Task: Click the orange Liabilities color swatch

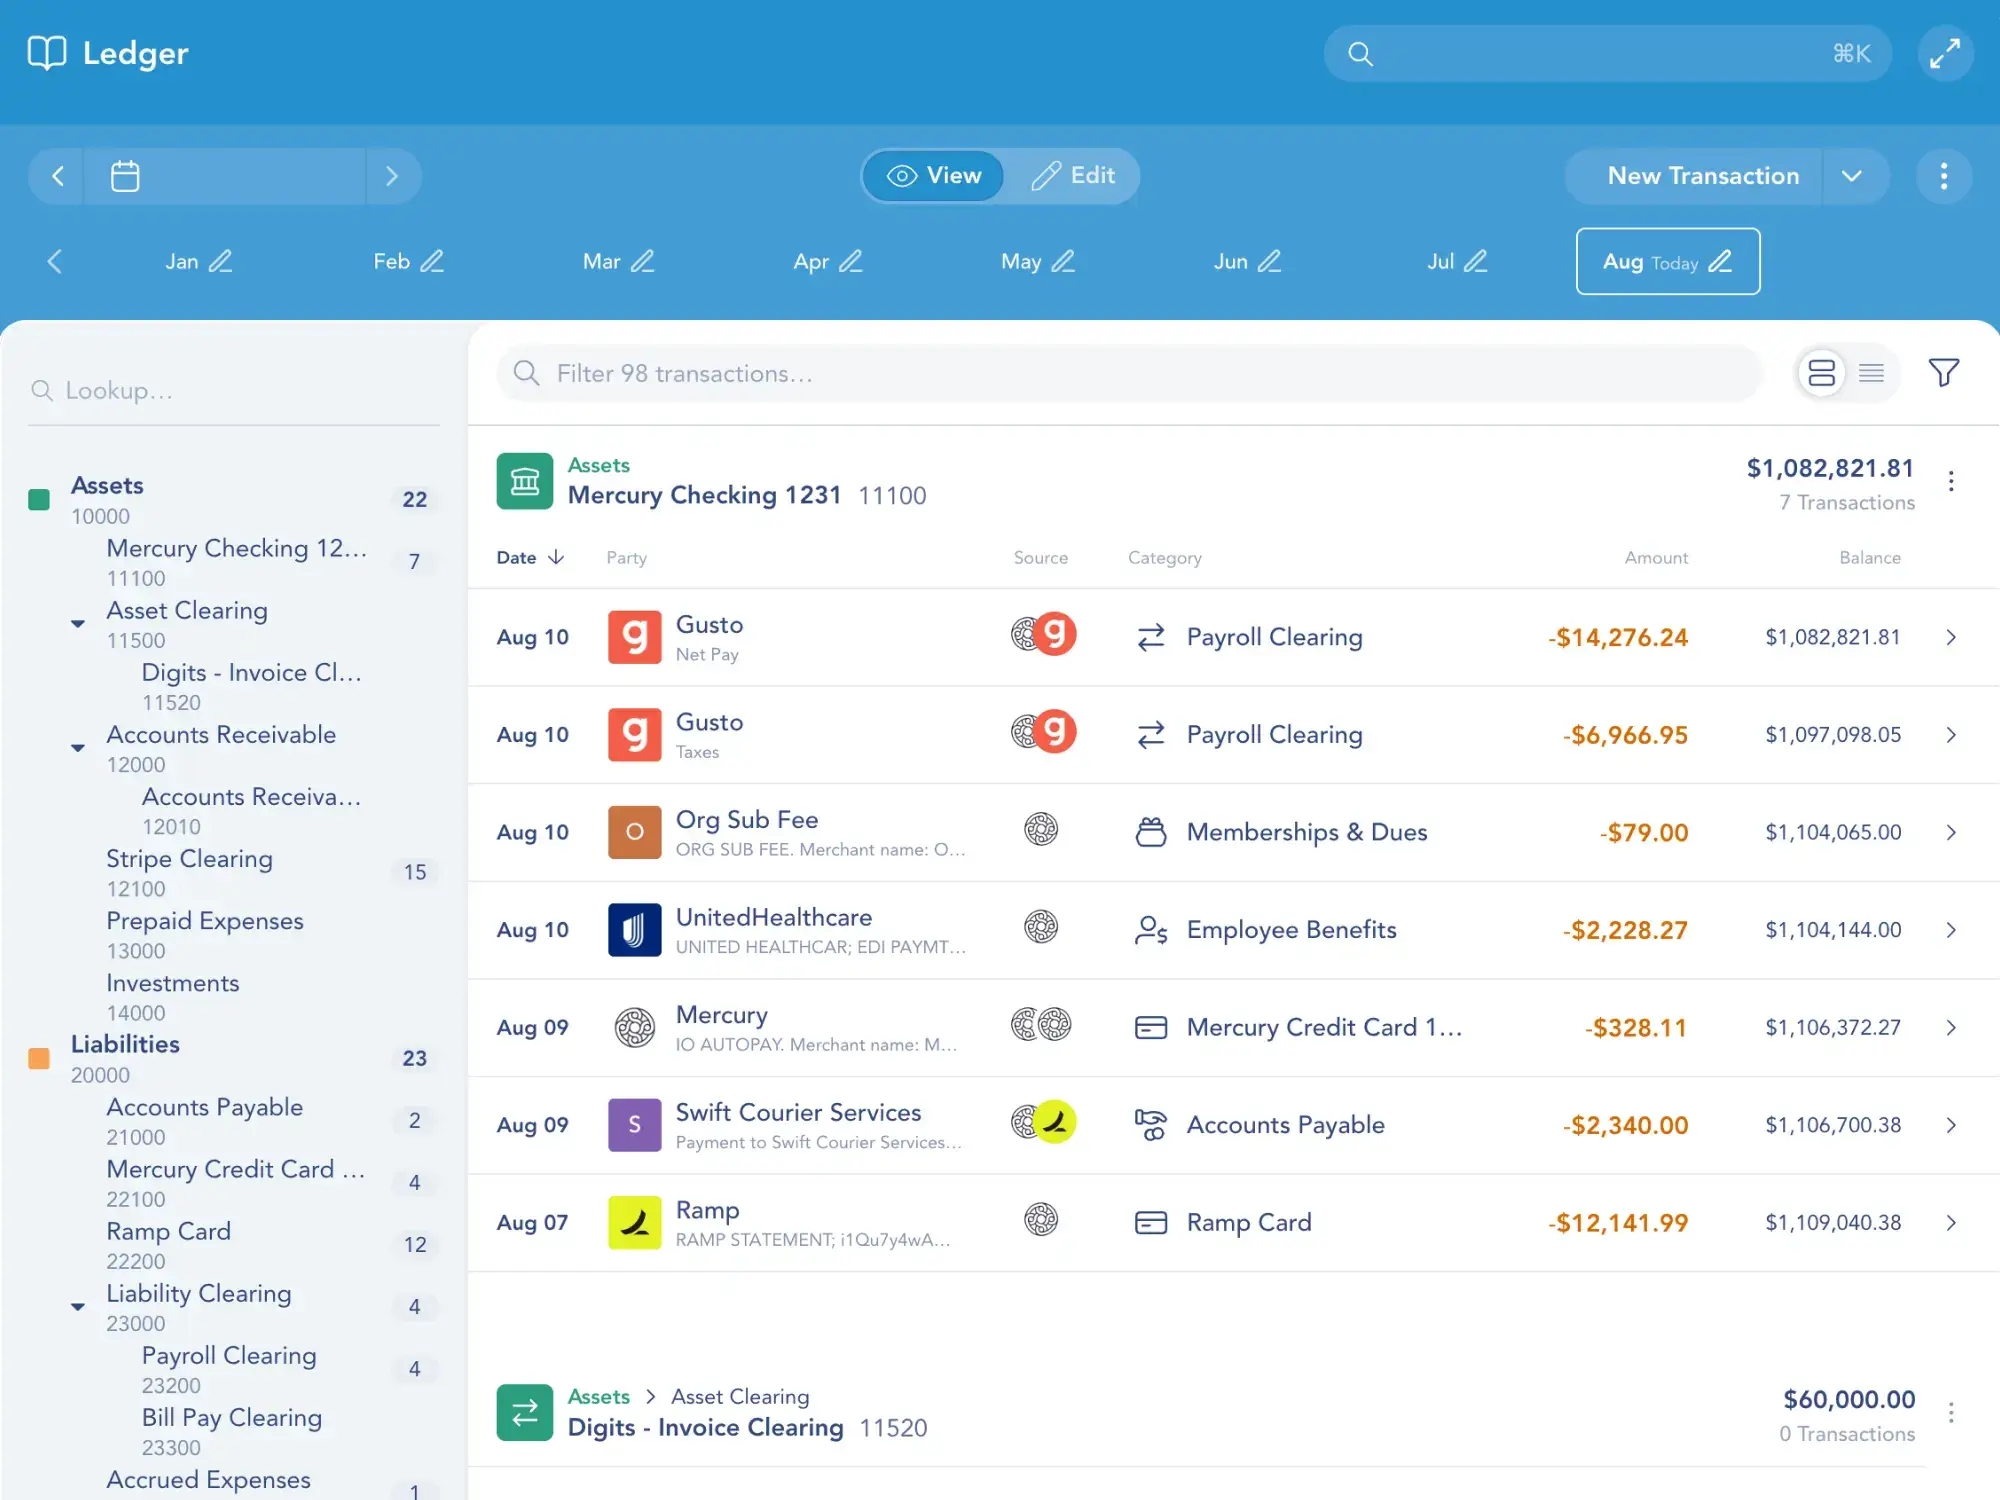Action: click(x=39, y=1058)
